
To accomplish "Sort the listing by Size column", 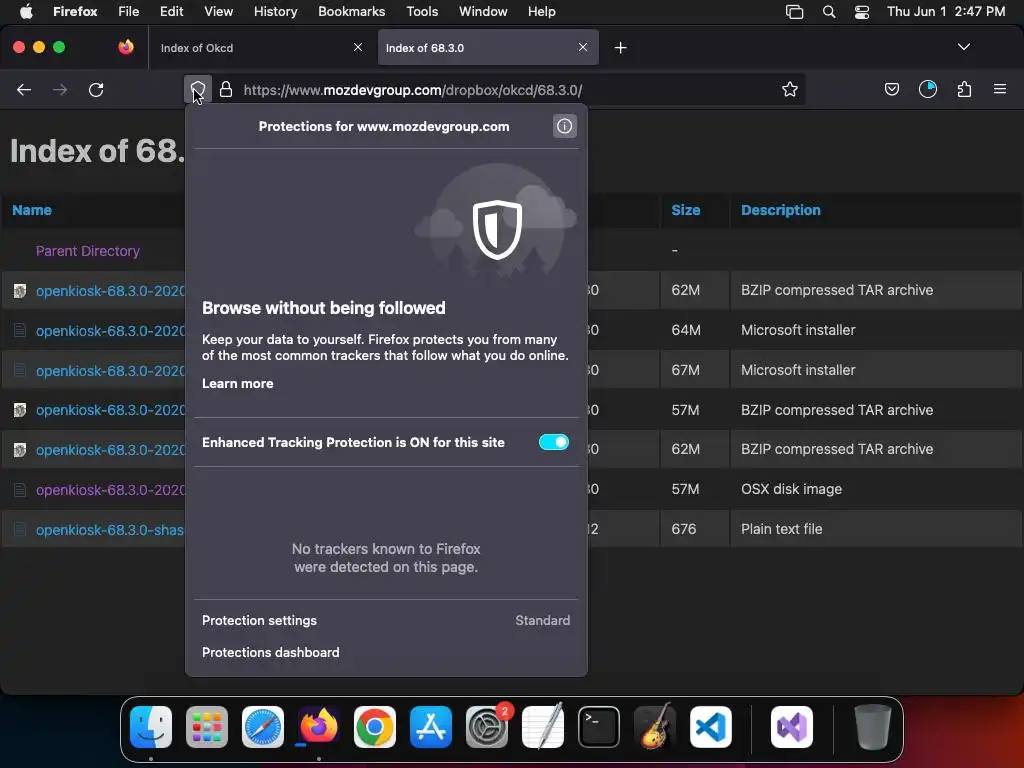I will point(686,210).
